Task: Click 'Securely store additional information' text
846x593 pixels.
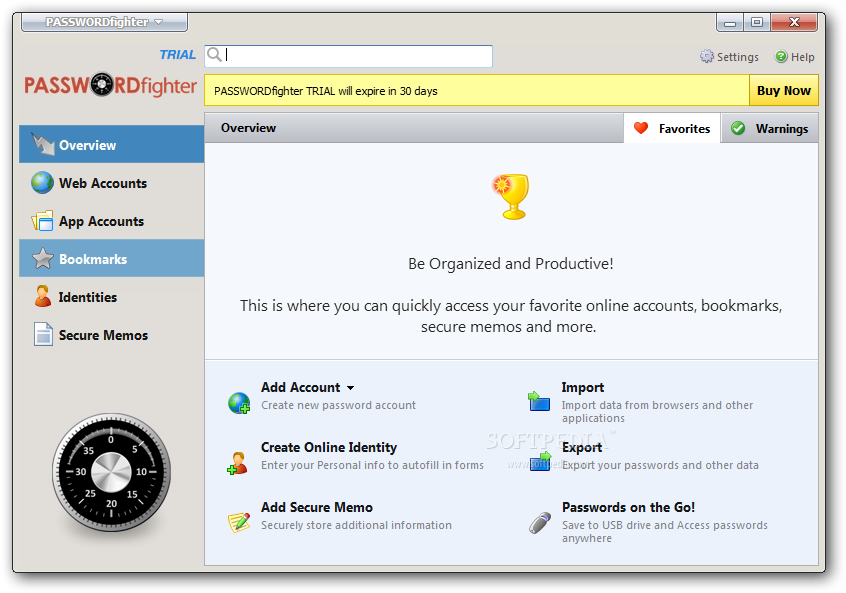Action: [356, 525]
